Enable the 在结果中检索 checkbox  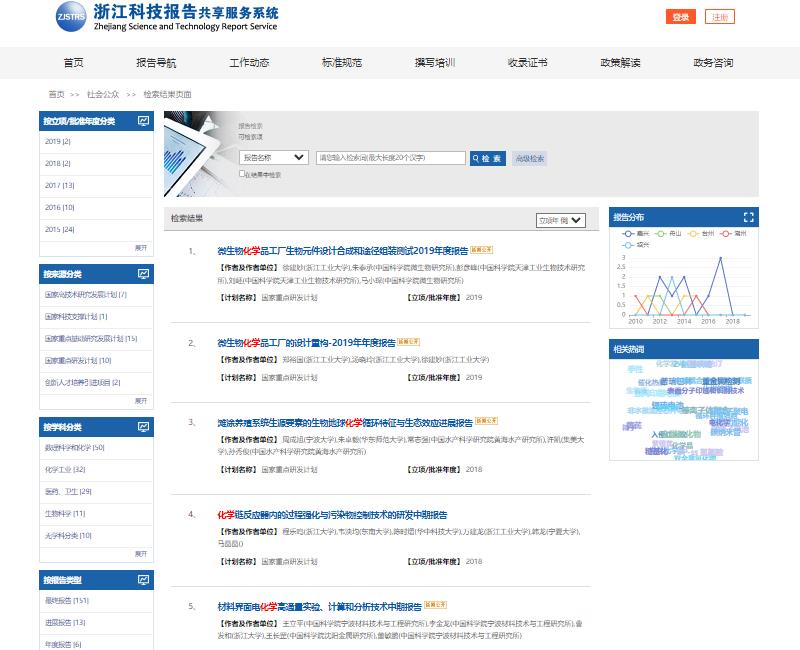coord(243,174)
